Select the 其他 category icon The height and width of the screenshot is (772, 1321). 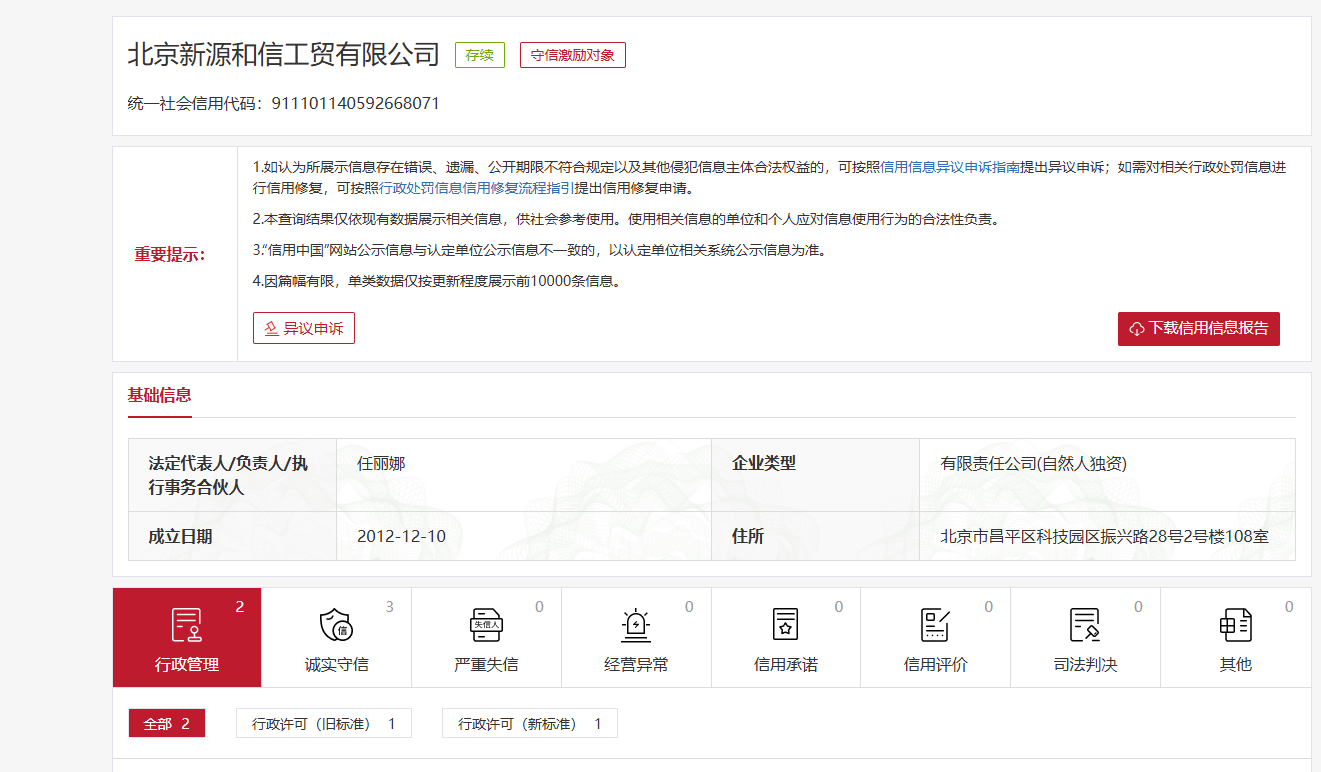click(x=1235, y=625)
